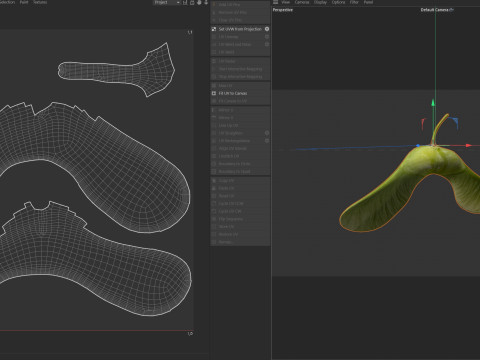Choose the UV Rectangularize command

[x=234, y=141]
